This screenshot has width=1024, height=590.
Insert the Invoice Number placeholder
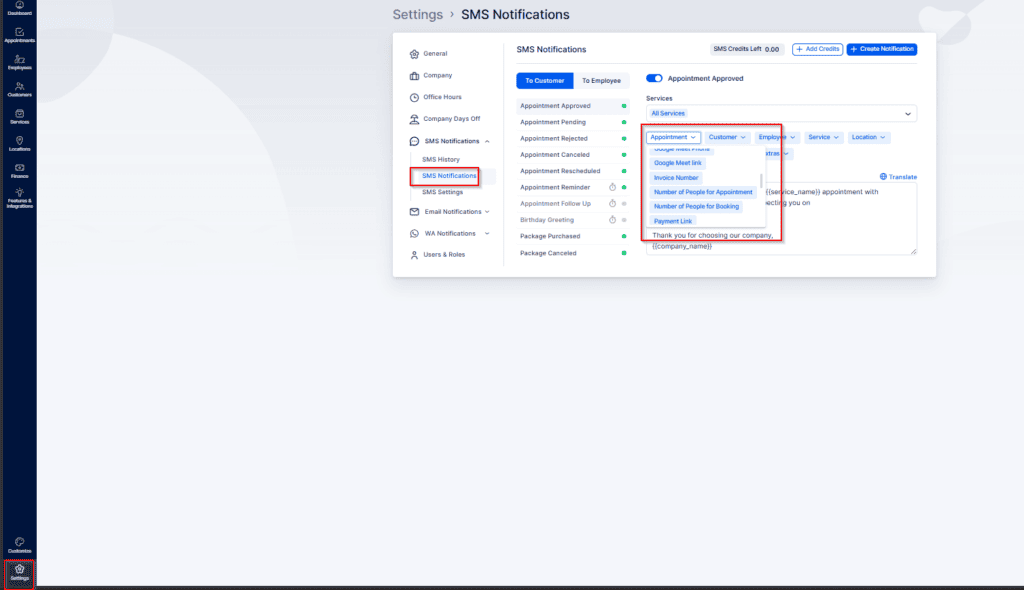[x=676, y=178]
